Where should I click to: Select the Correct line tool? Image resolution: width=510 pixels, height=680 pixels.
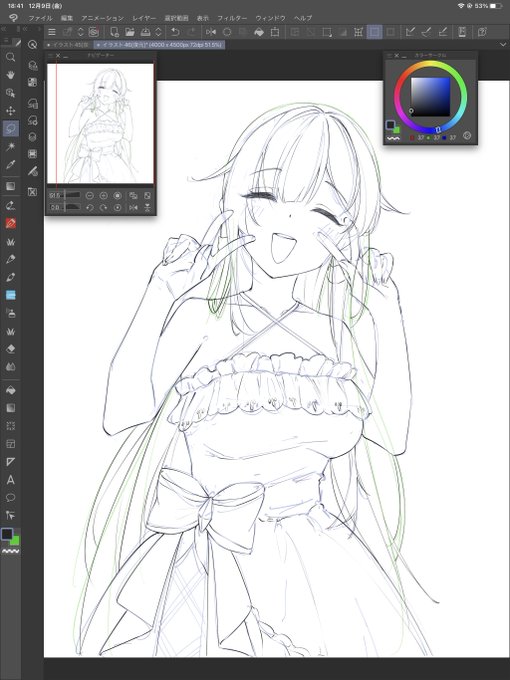coord(11,515)
